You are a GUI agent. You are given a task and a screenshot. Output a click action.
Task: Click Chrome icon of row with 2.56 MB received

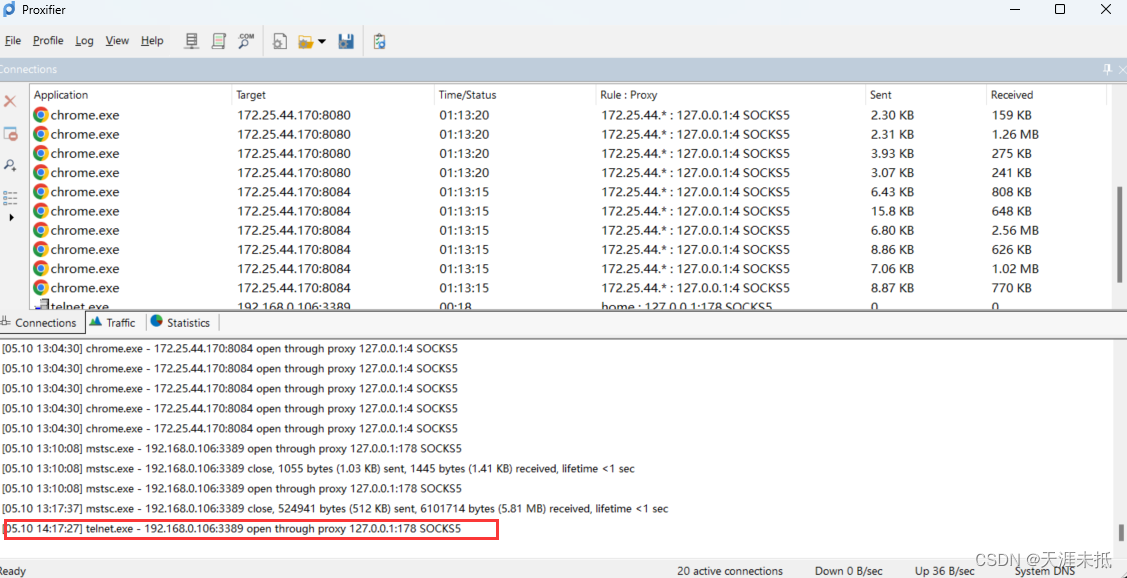[41, 230]
